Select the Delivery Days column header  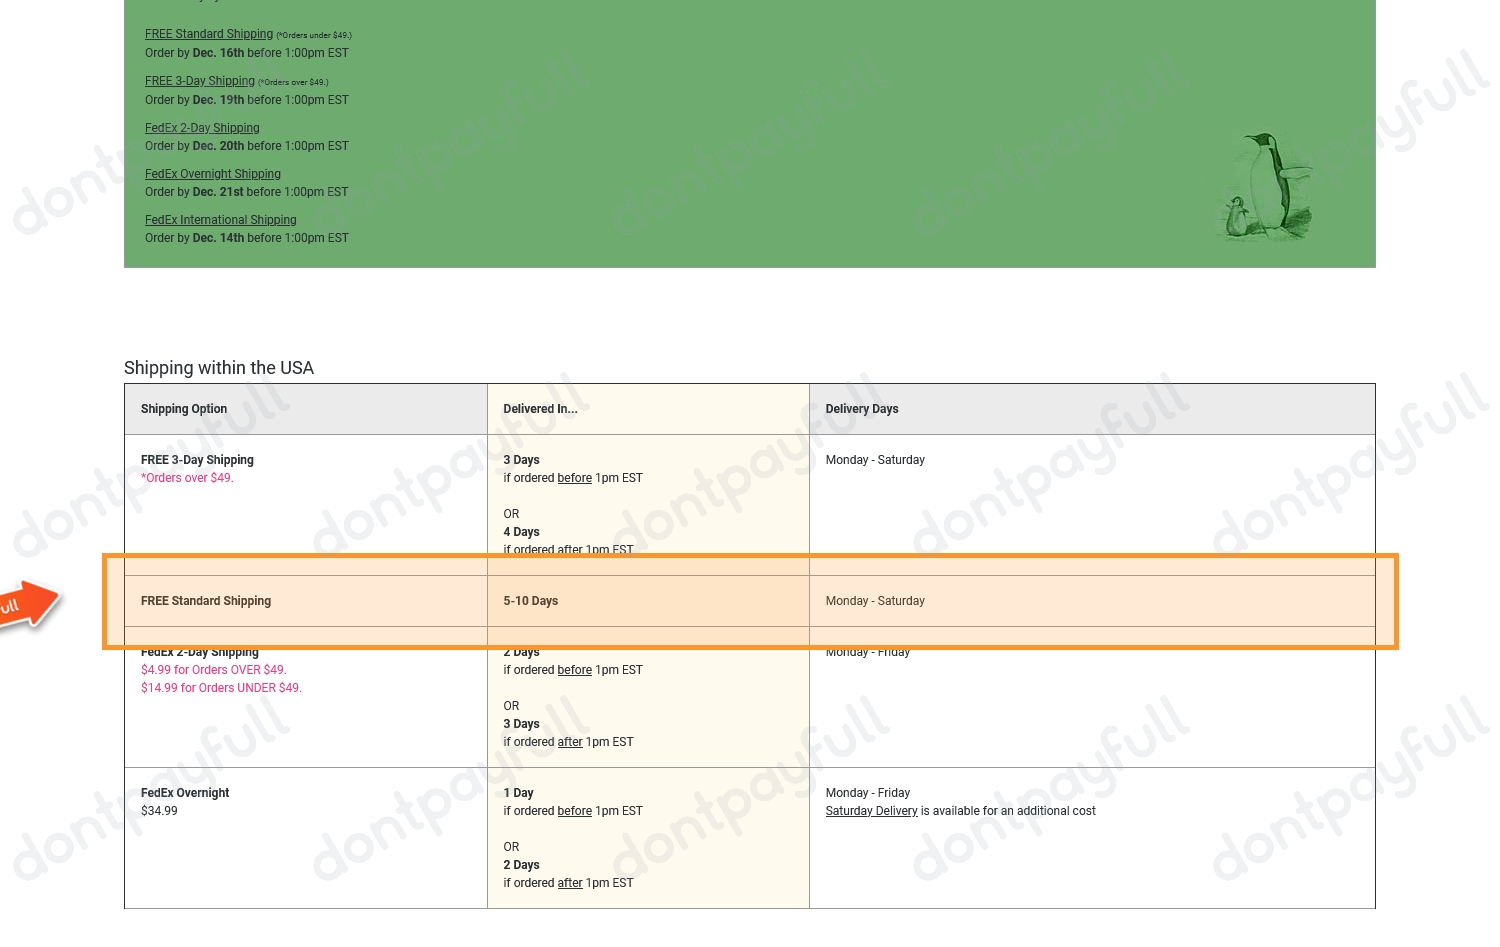click(x=861, y=409)
